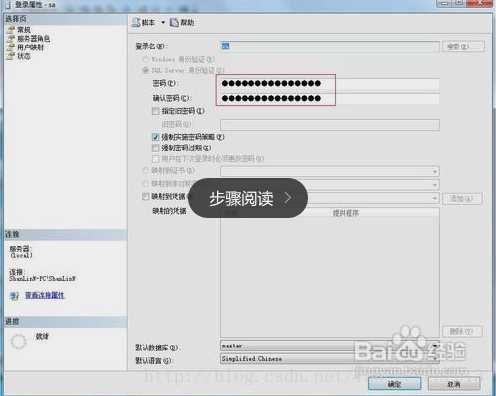Click the icon beside 查看连接属性
This screenshot has width=496, height=396.
point(14,296)
